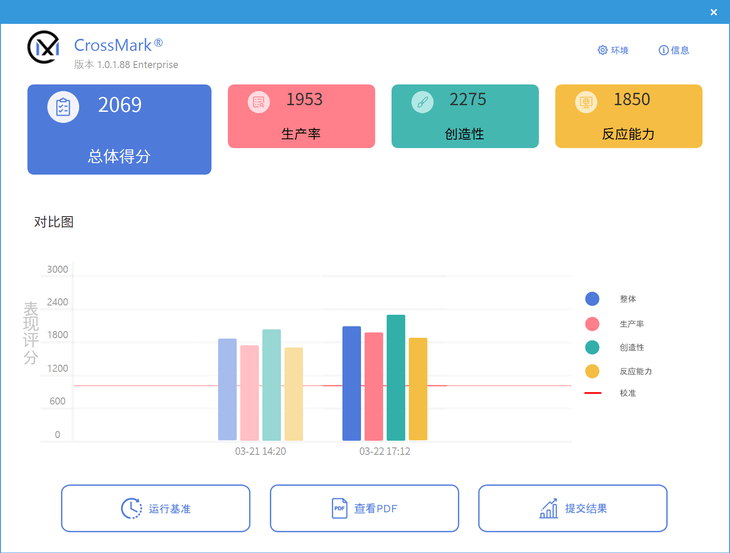Open report via 查看PDF button

pos(364,508)
